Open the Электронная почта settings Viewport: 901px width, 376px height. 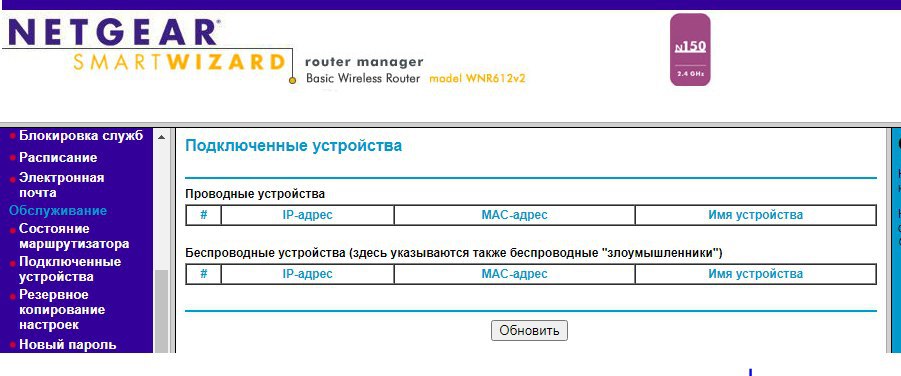click(x=61, y=185)
